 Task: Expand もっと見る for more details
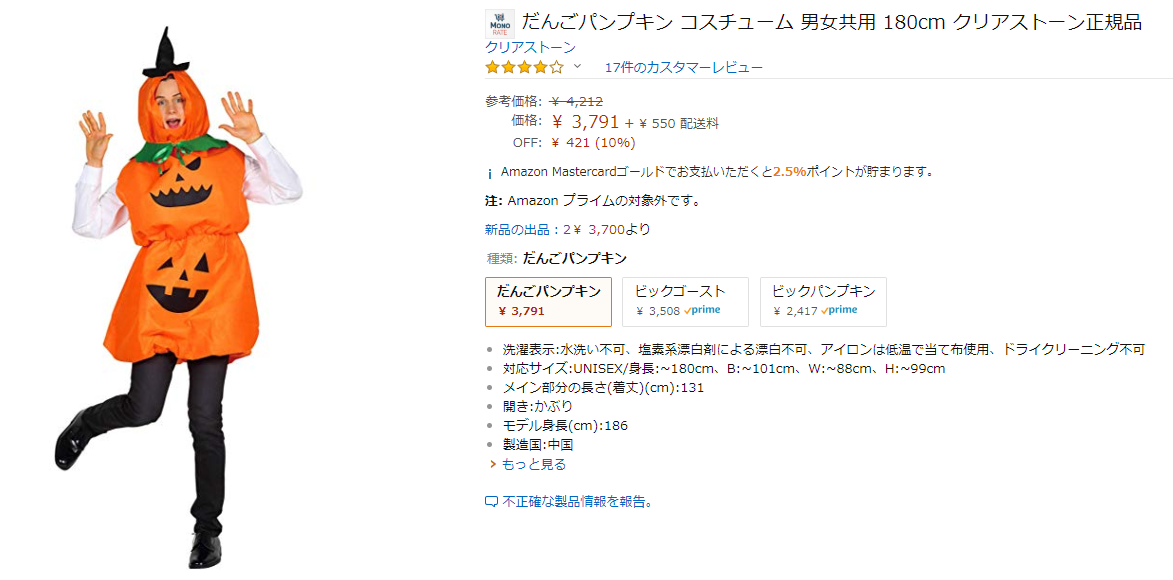[533, 464]
